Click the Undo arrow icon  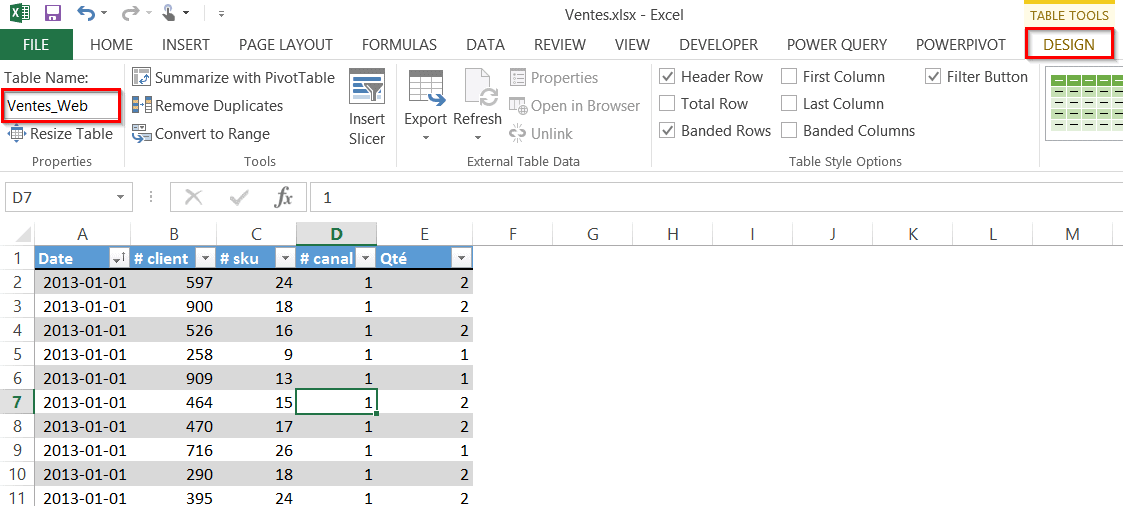[x=86, y=14]
